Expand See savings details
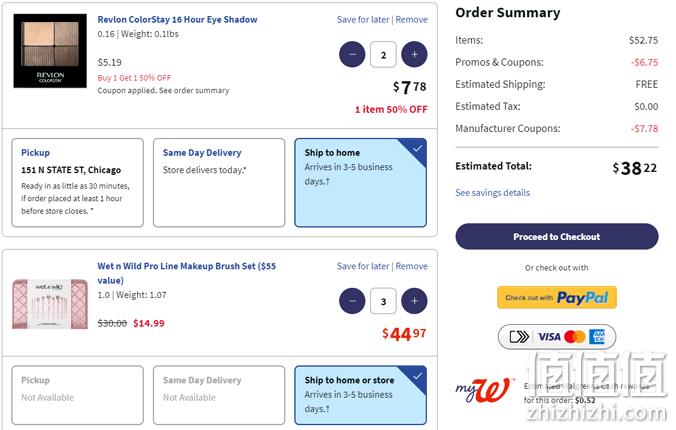Viewport: 676px width, 430px height. (492, 193)
